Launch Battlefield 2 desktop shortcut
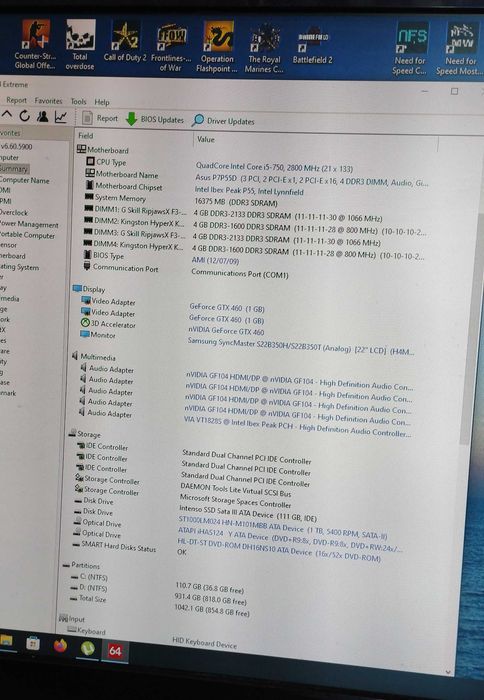 [313, 45]
